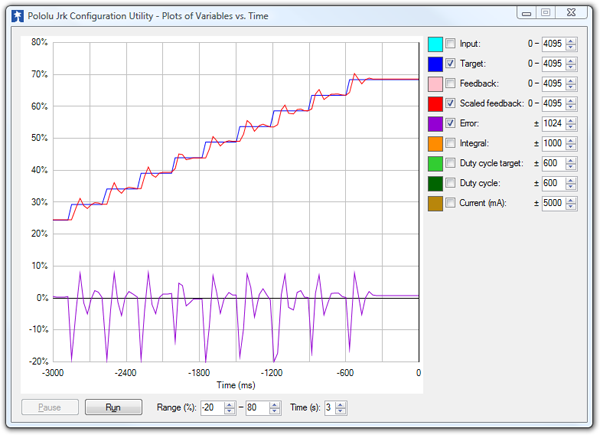The width and height of the screenshot is (600, 435).
Task: Click the blue Target color swatch
Action: tap(435, 64)
